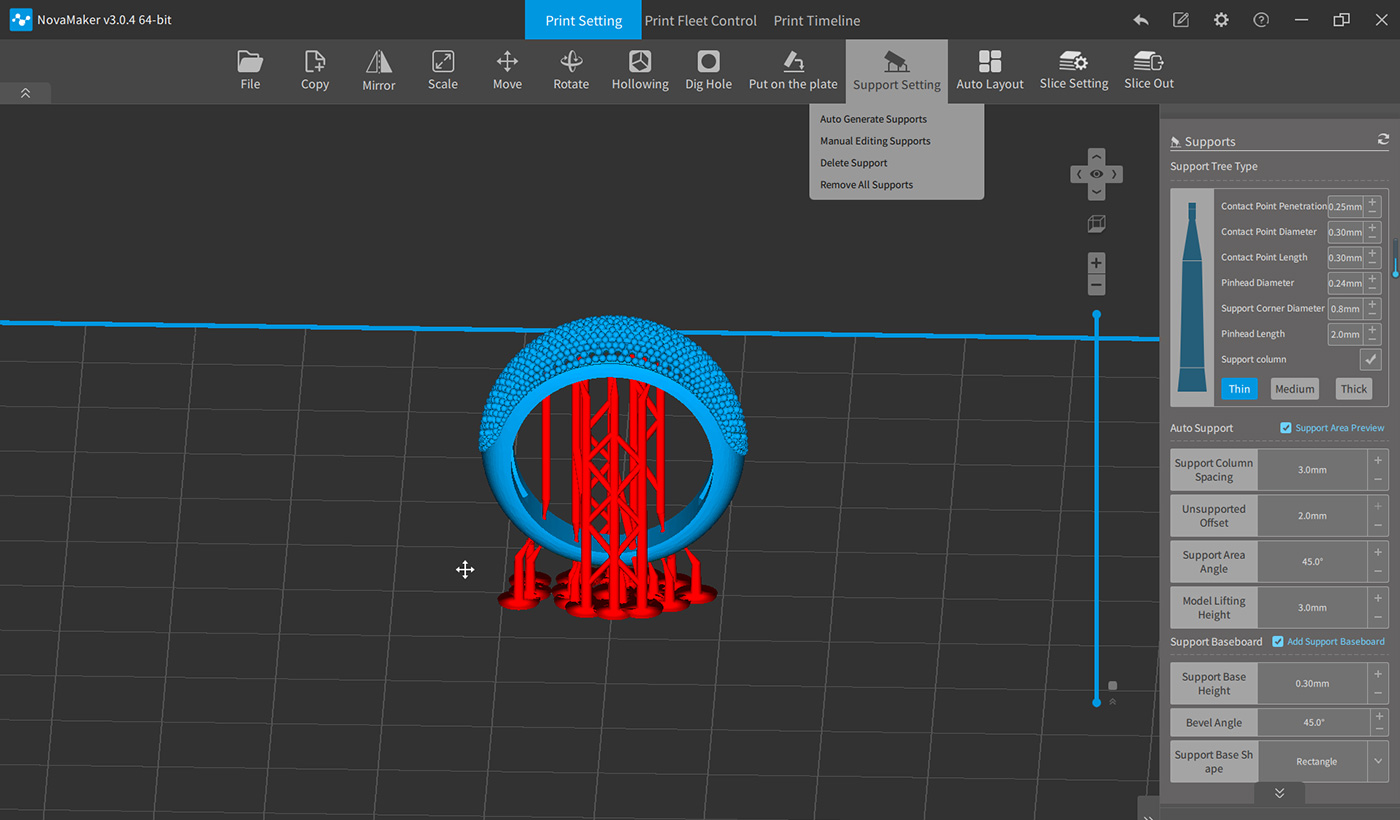This screenshot has width=1400, height=820.
Task: Click the layer slider top handle
Action: [1096, 315]
